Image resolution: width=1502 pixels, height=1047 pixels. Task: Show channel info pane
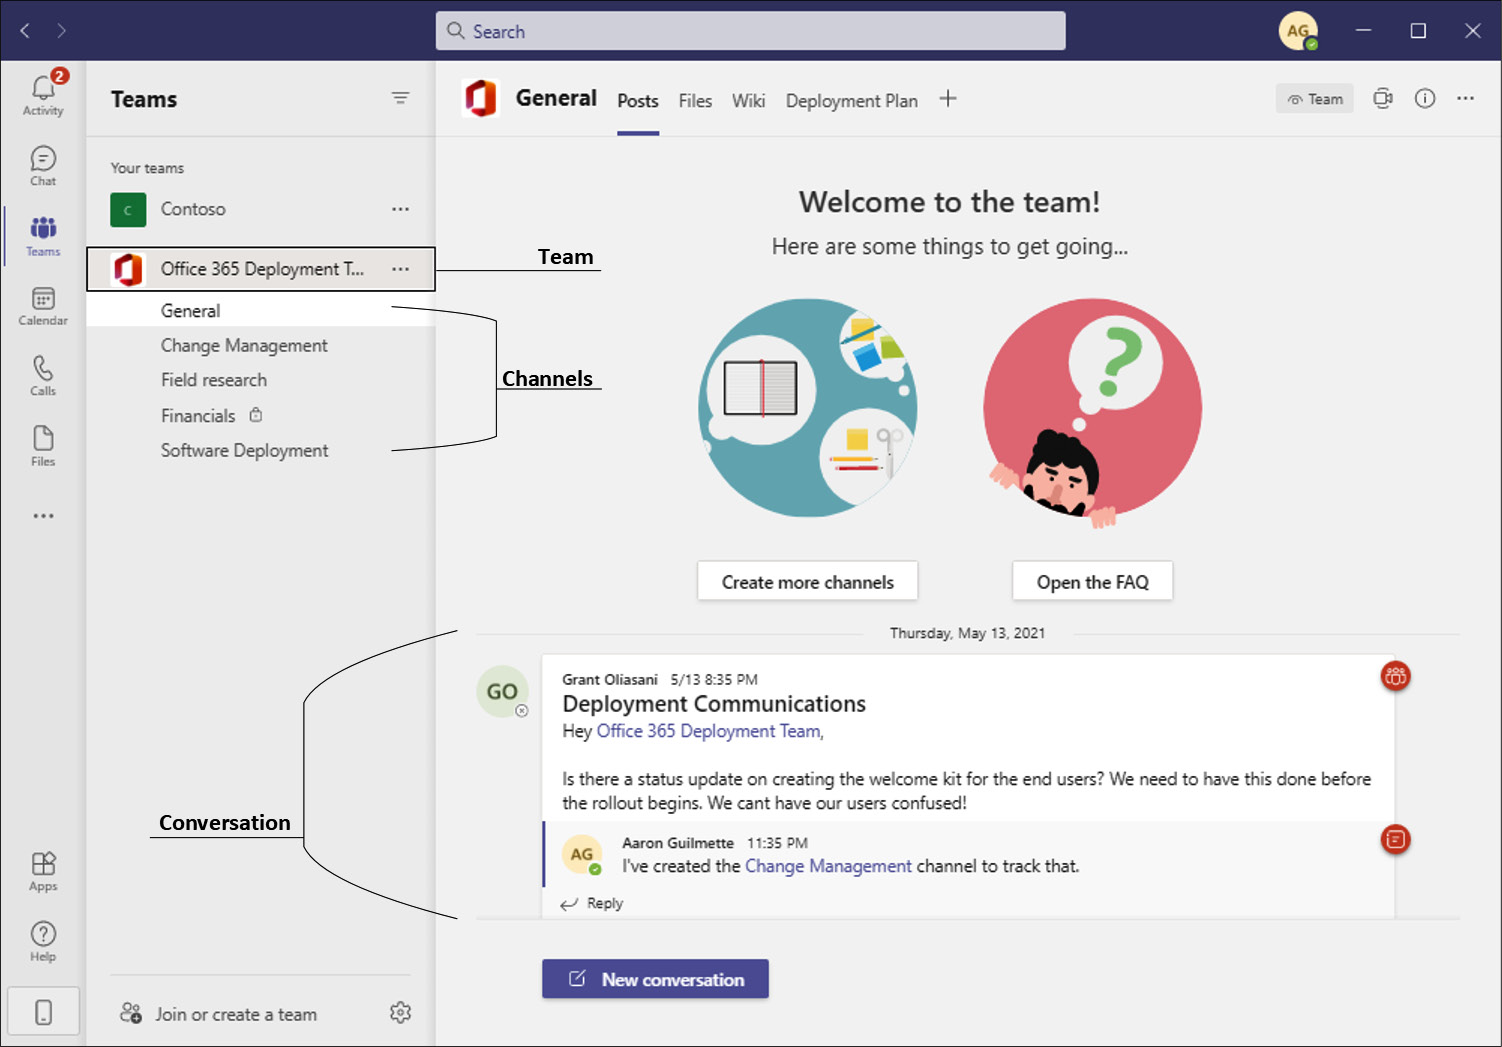click(1425, 98)
